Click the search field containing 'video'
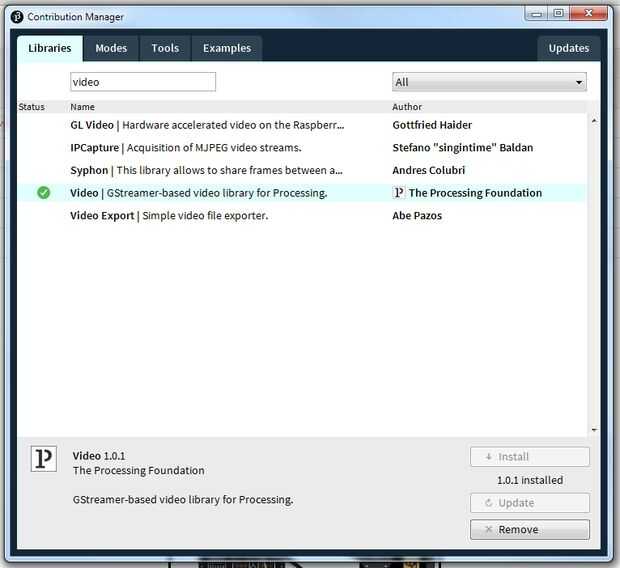This screenshot has width=620, height=568. 143,82
